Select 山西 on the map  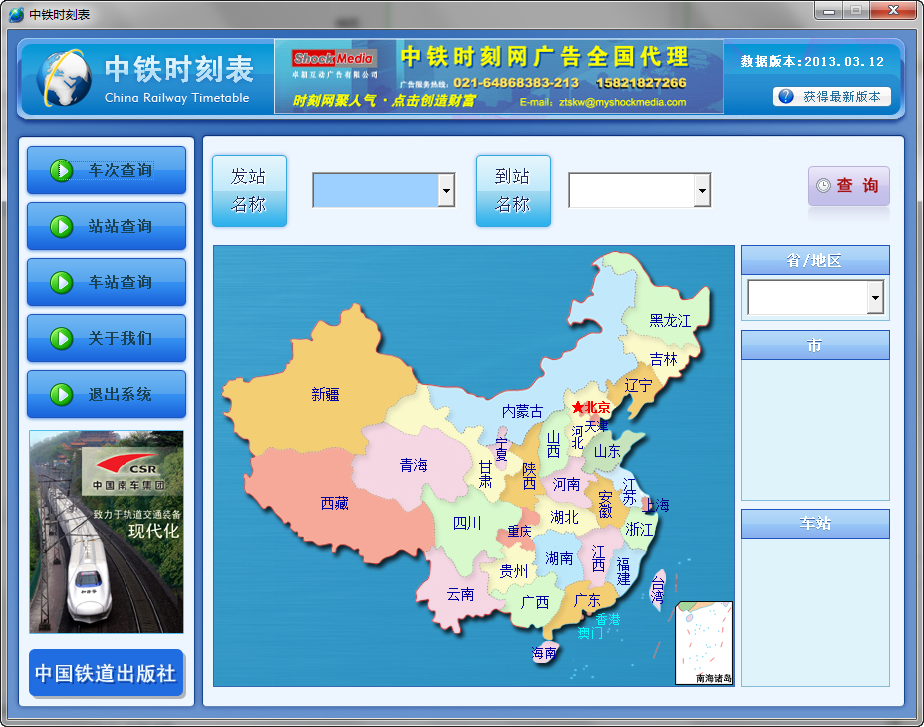(553, 445)
